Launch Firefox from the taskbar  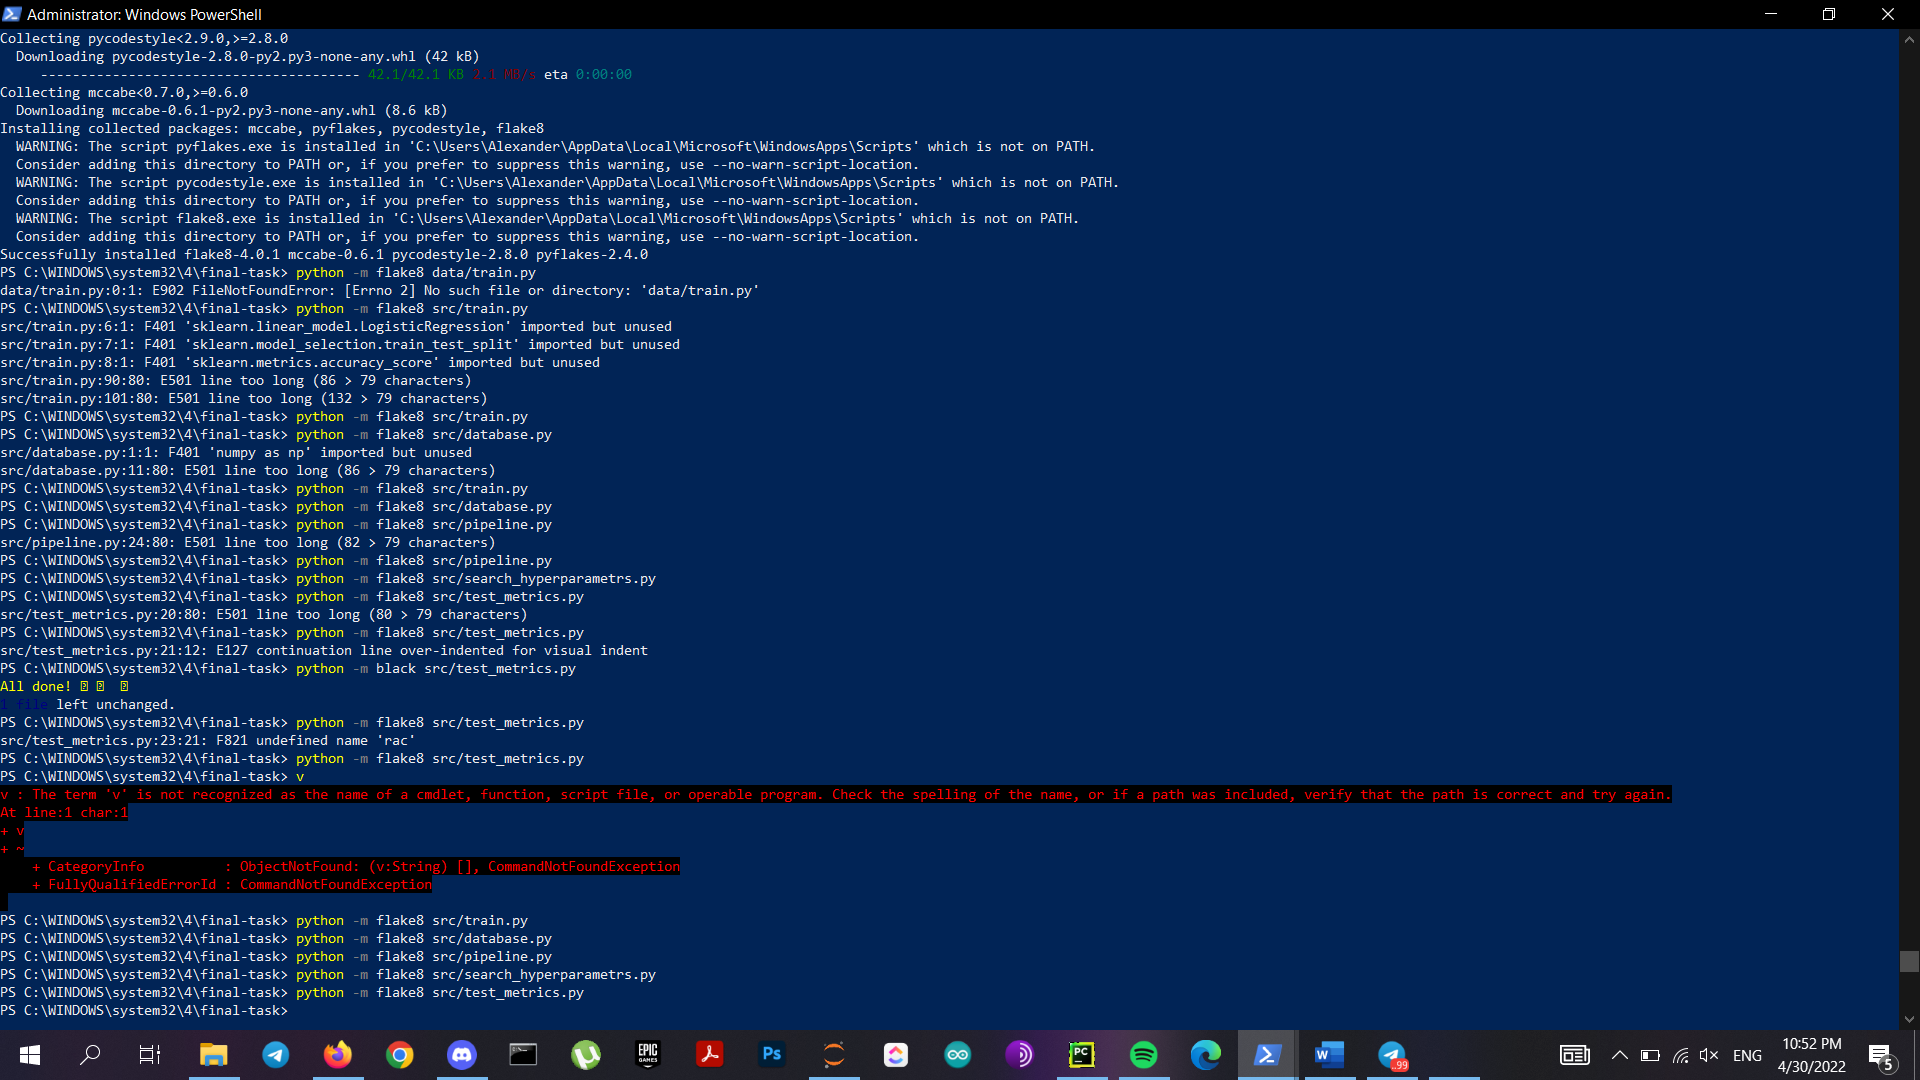pos(338,1054)
